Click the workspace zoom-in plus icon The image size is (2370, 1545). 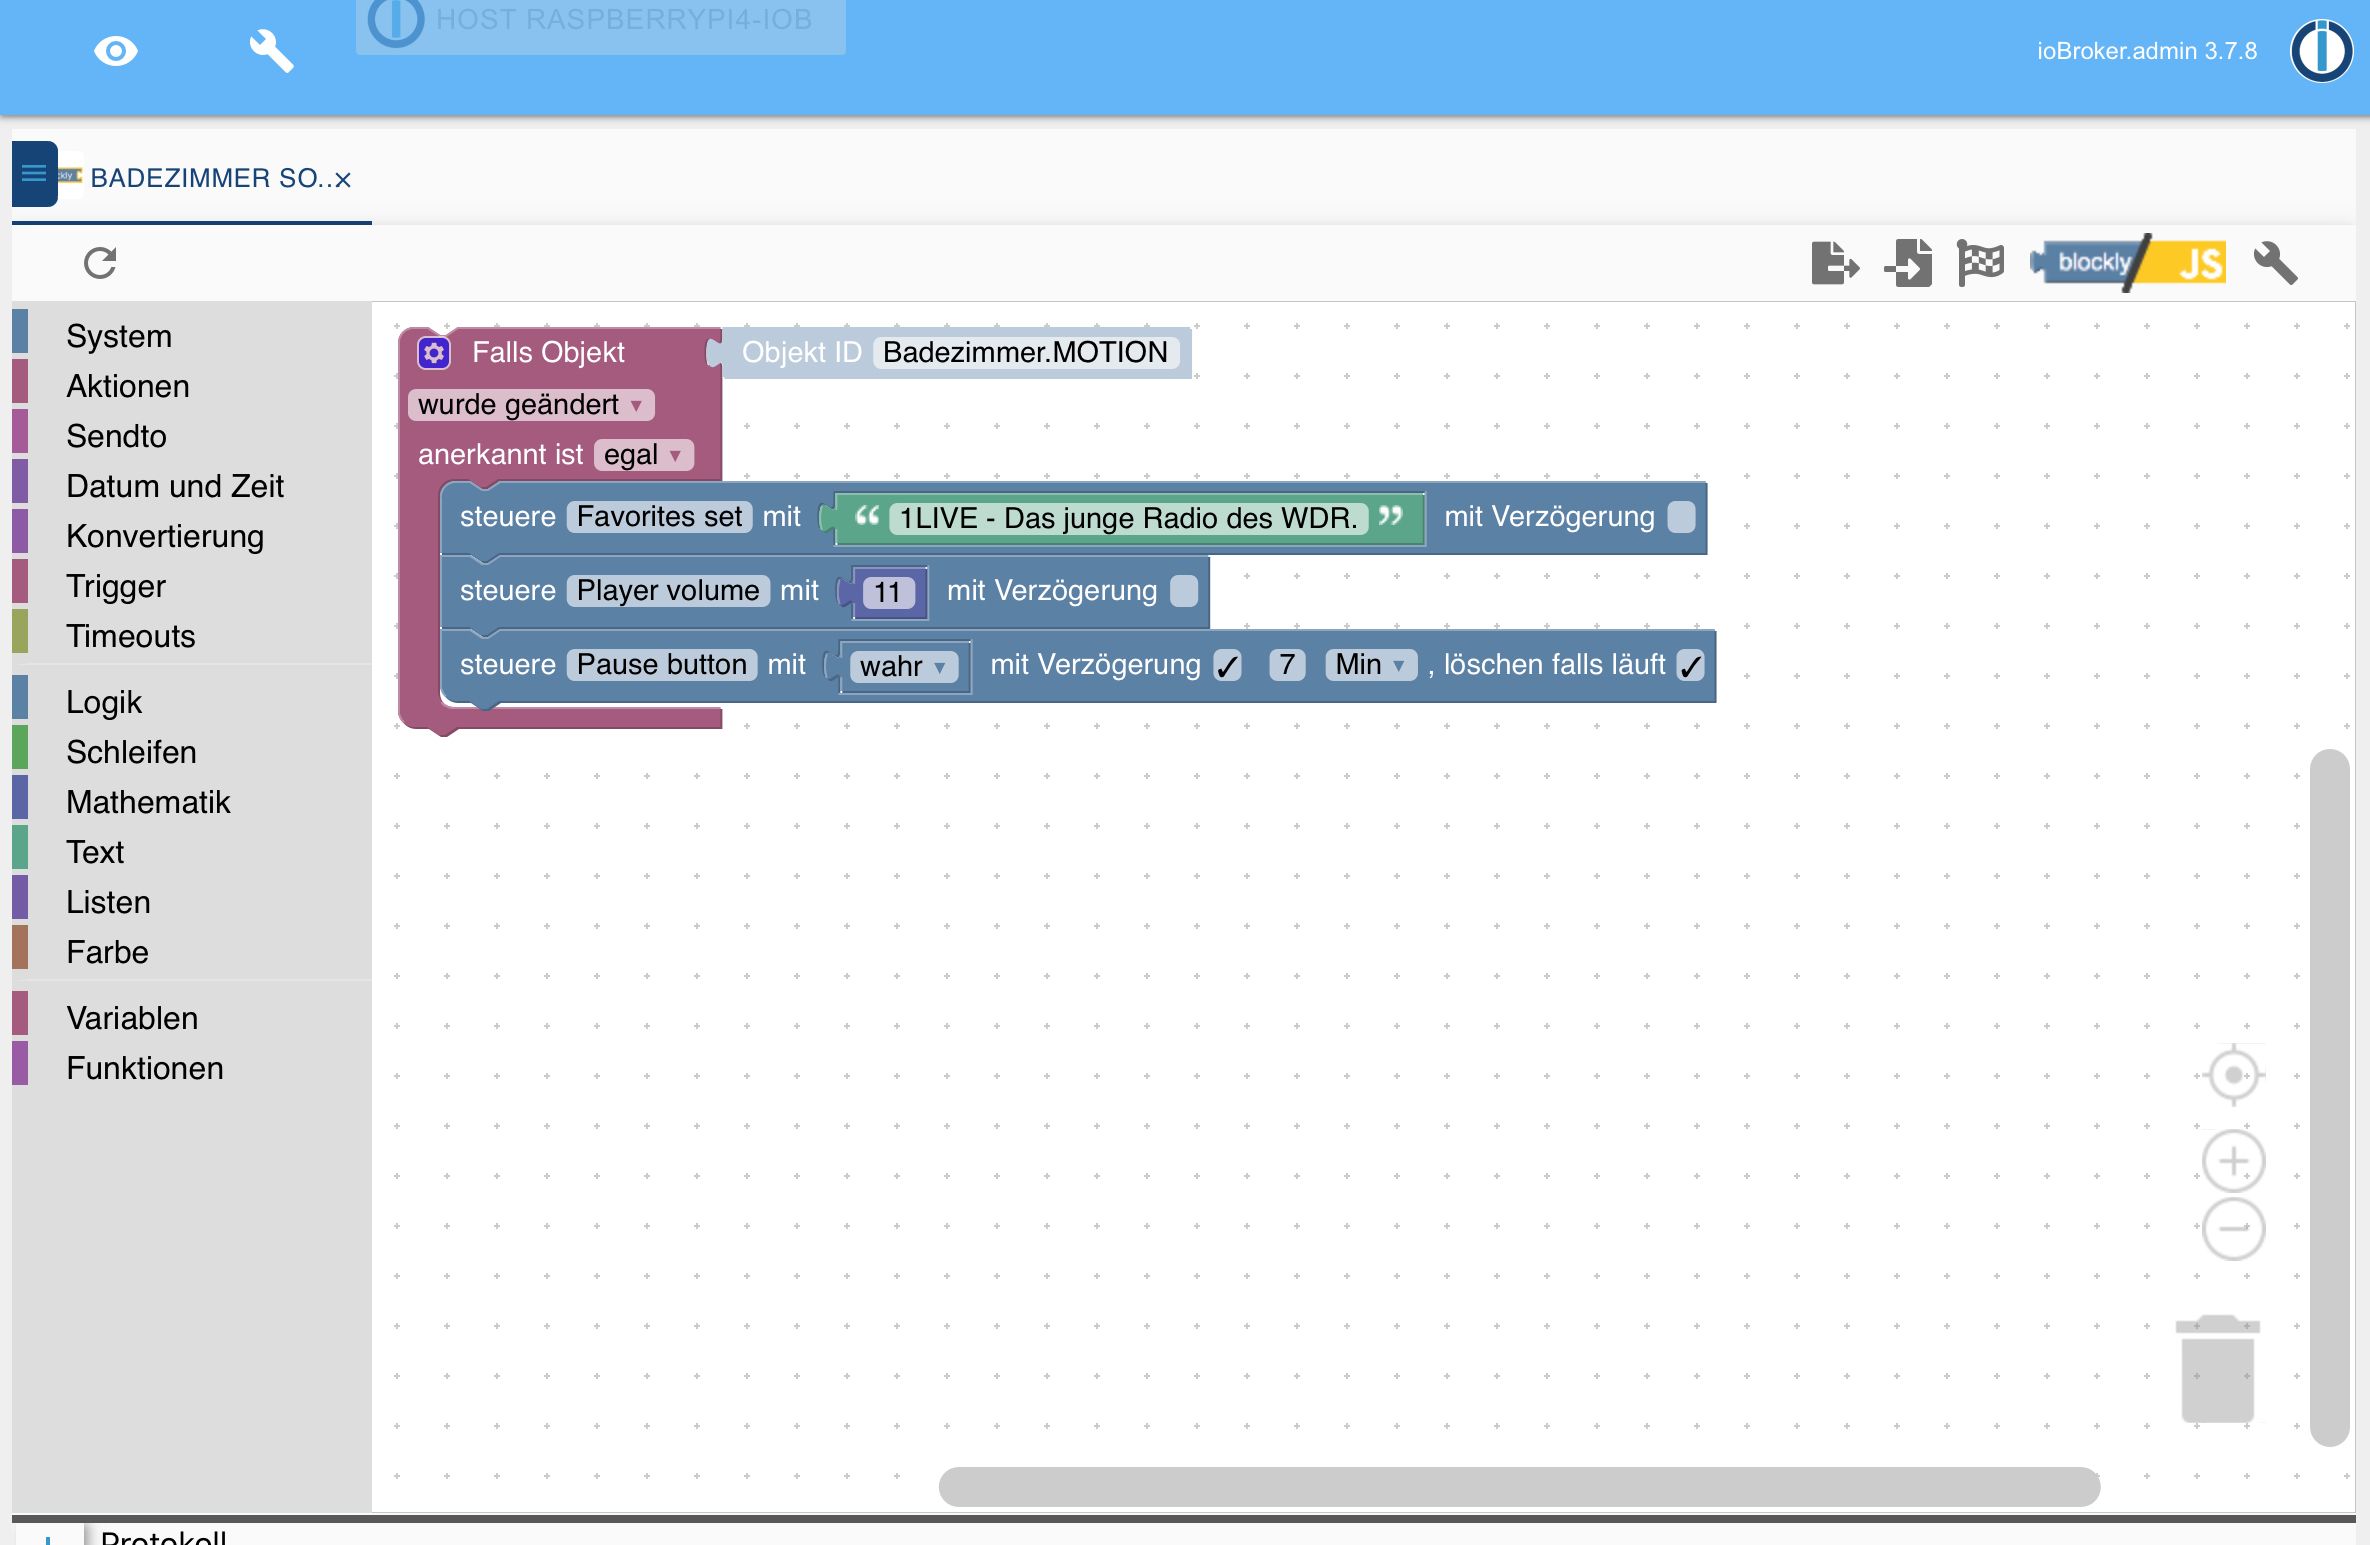[x=2233, y=1161]
